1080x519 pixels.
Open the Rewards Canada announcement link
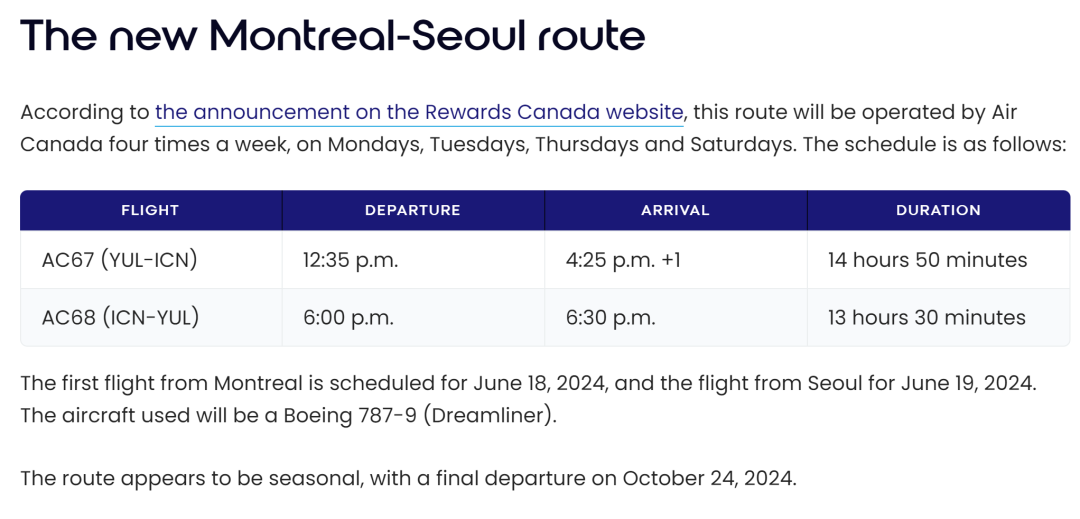[419, 112]
